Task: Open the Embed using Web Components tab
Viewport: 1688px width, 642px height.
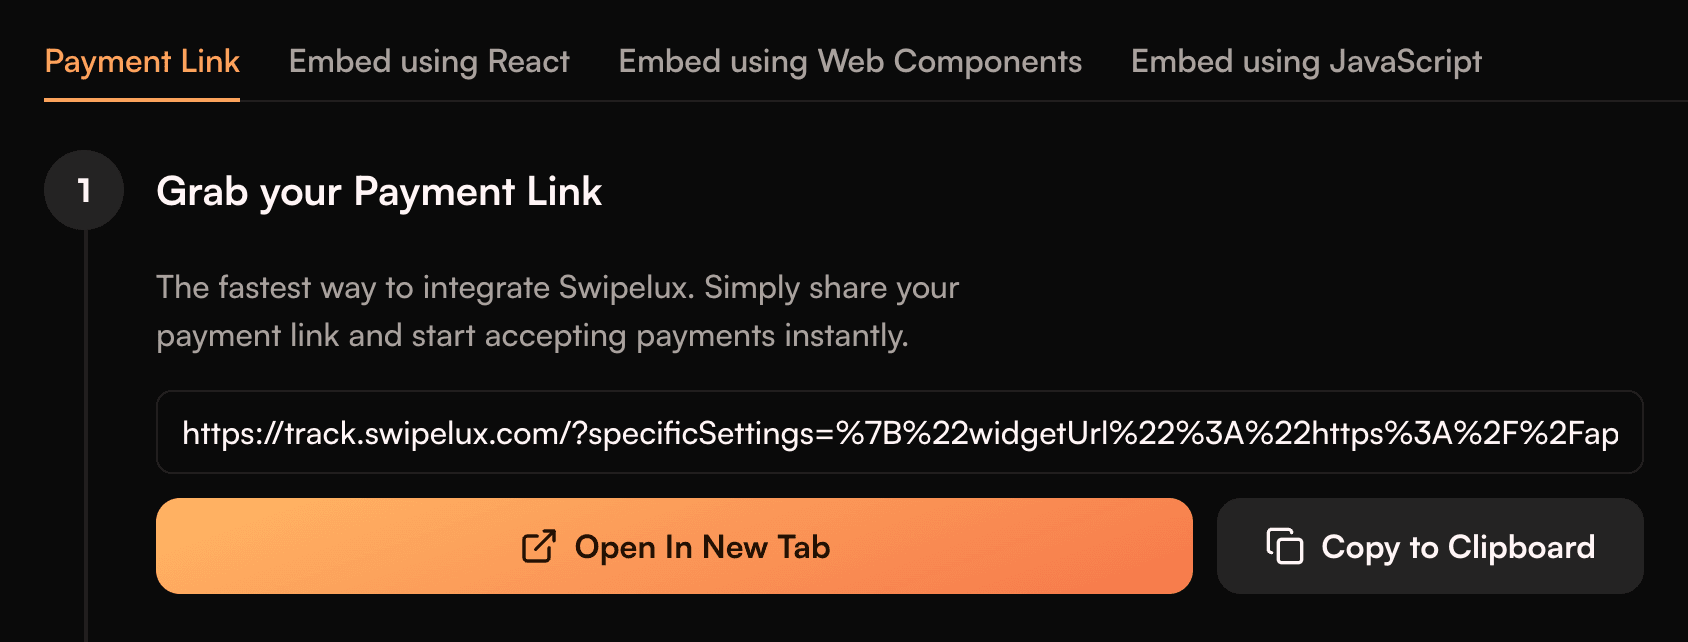Action: coord(849,61)
